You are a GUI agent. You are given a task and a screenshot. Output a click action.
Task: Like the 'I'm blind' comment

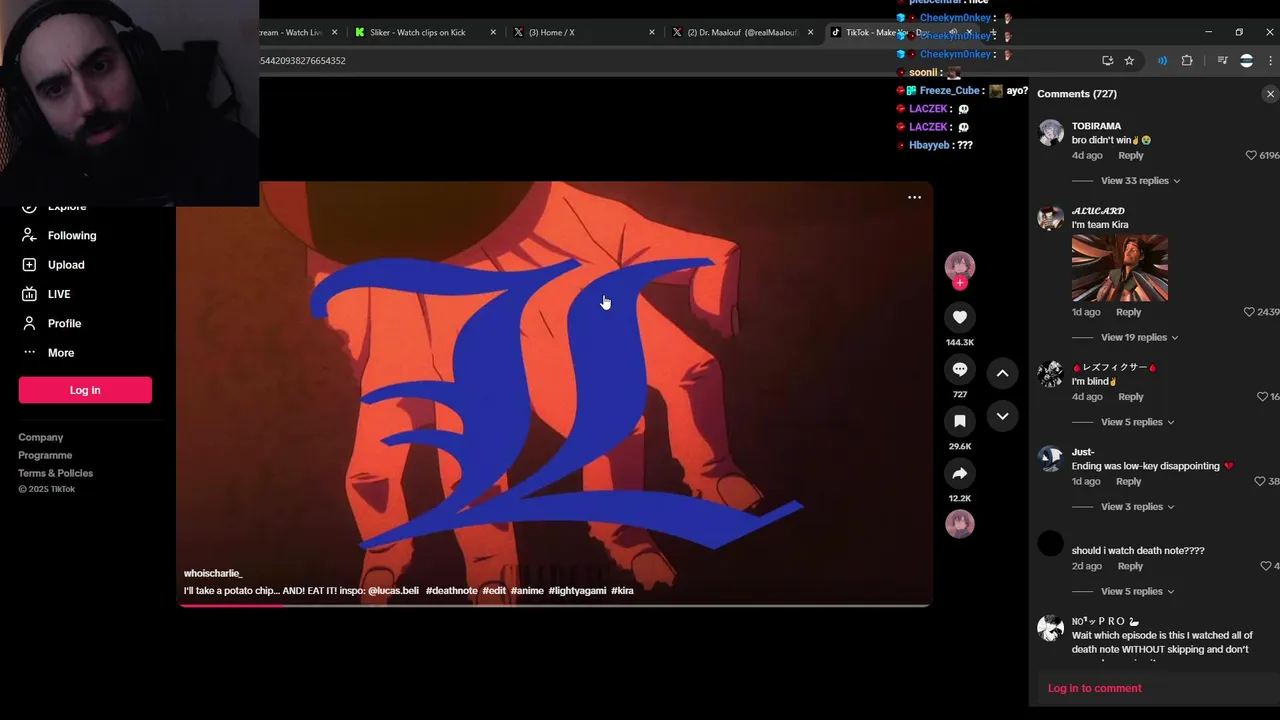tap(1262, 397)
